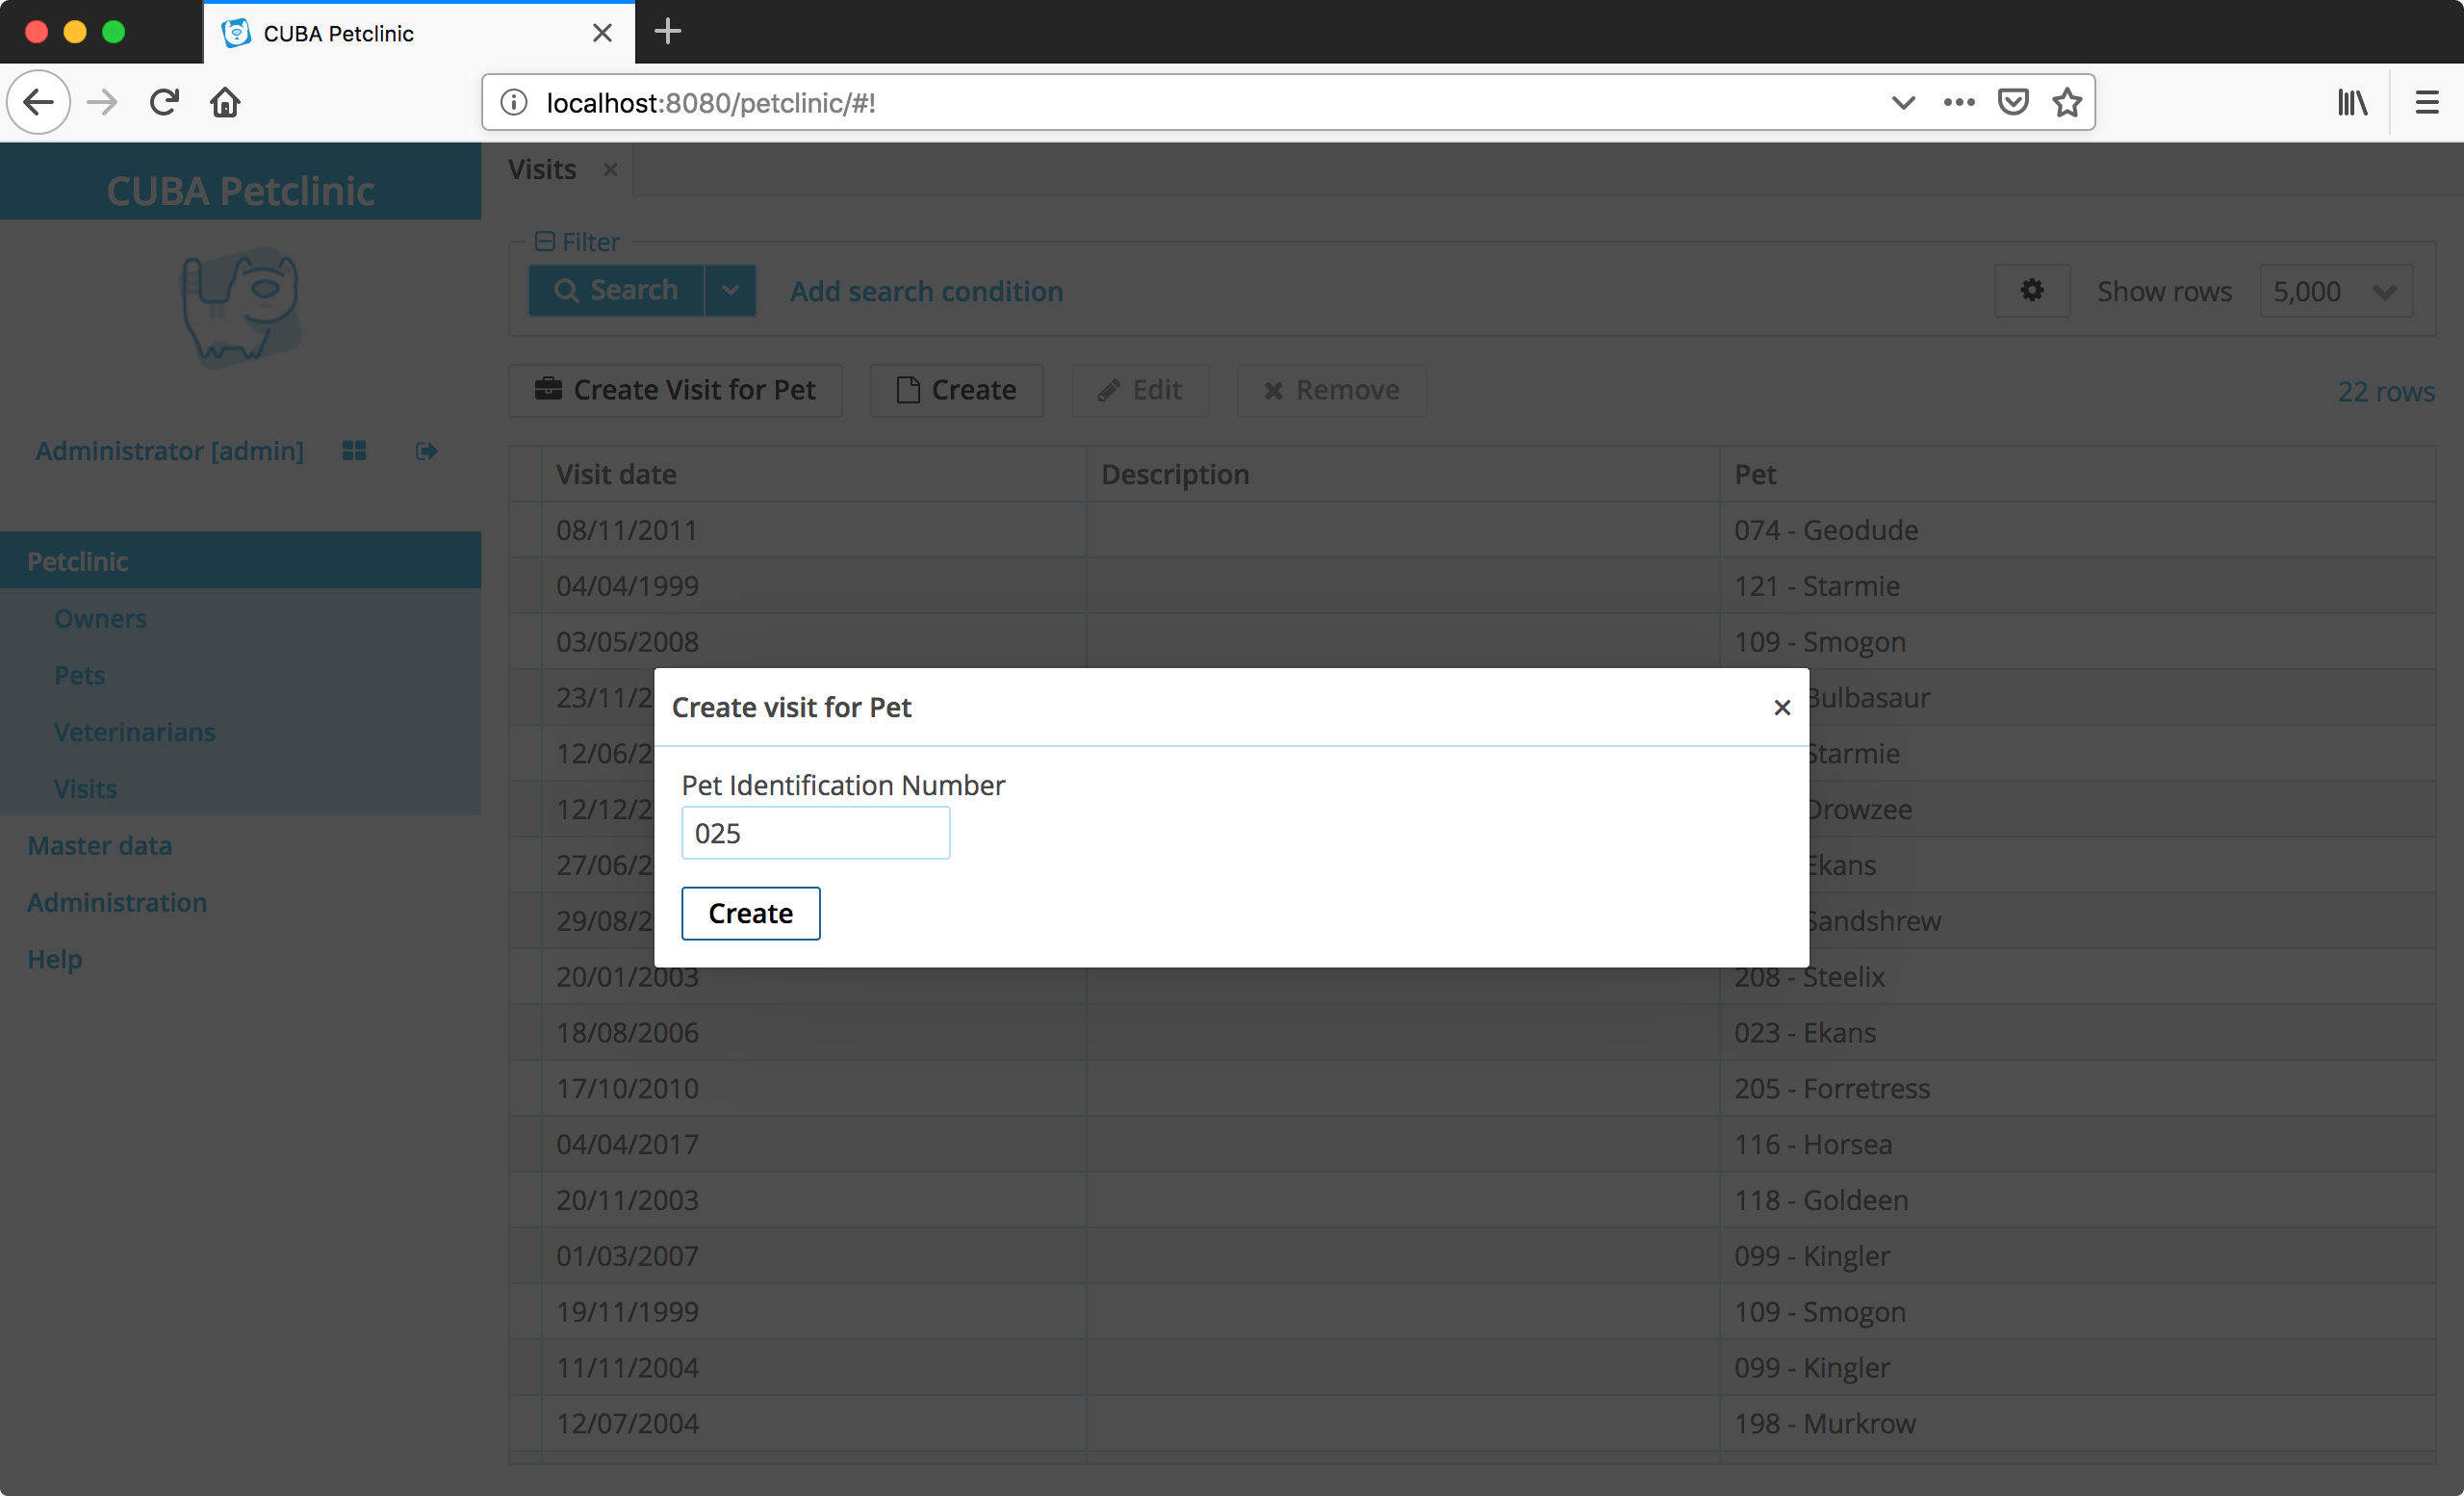Go to browser home page icon
2464x1496 pixels.
[225, 102]
